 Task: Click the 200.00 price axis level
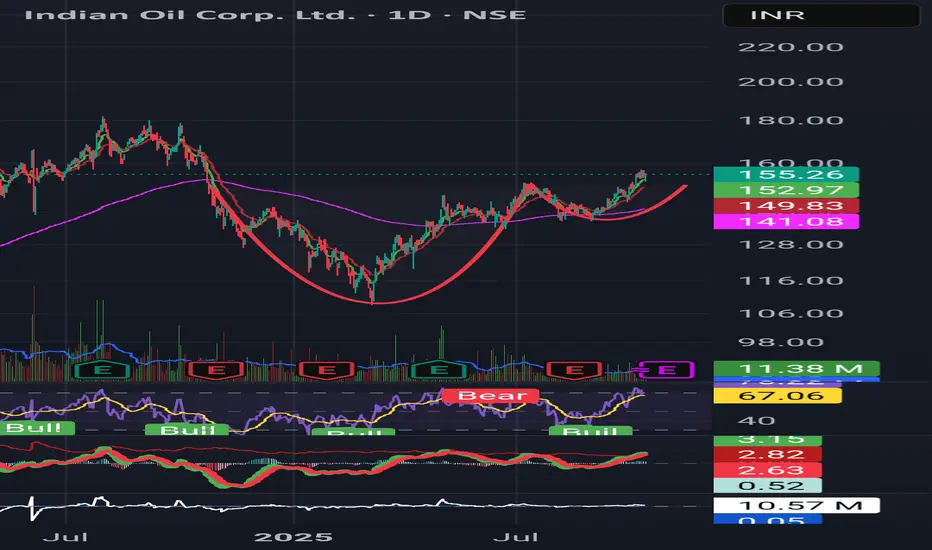791,82
